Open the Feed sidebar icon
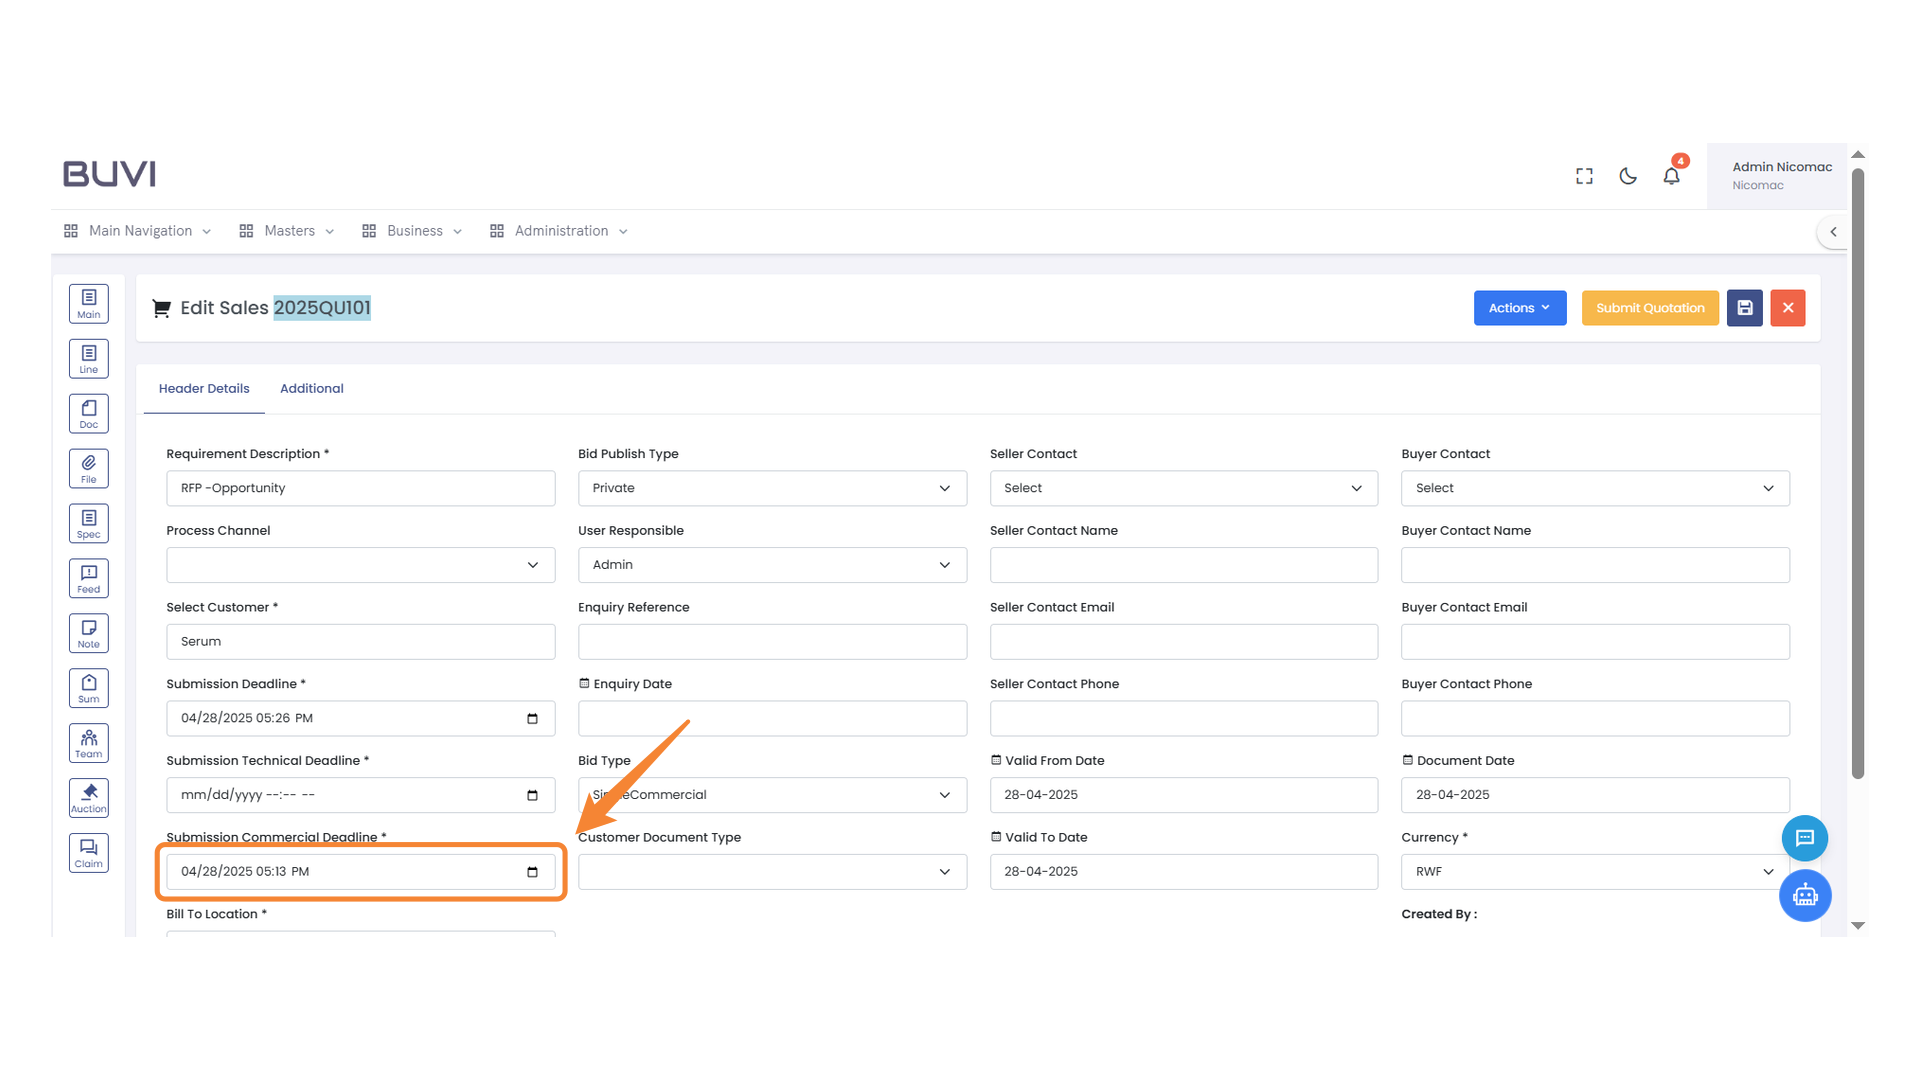 pos(88,577)
